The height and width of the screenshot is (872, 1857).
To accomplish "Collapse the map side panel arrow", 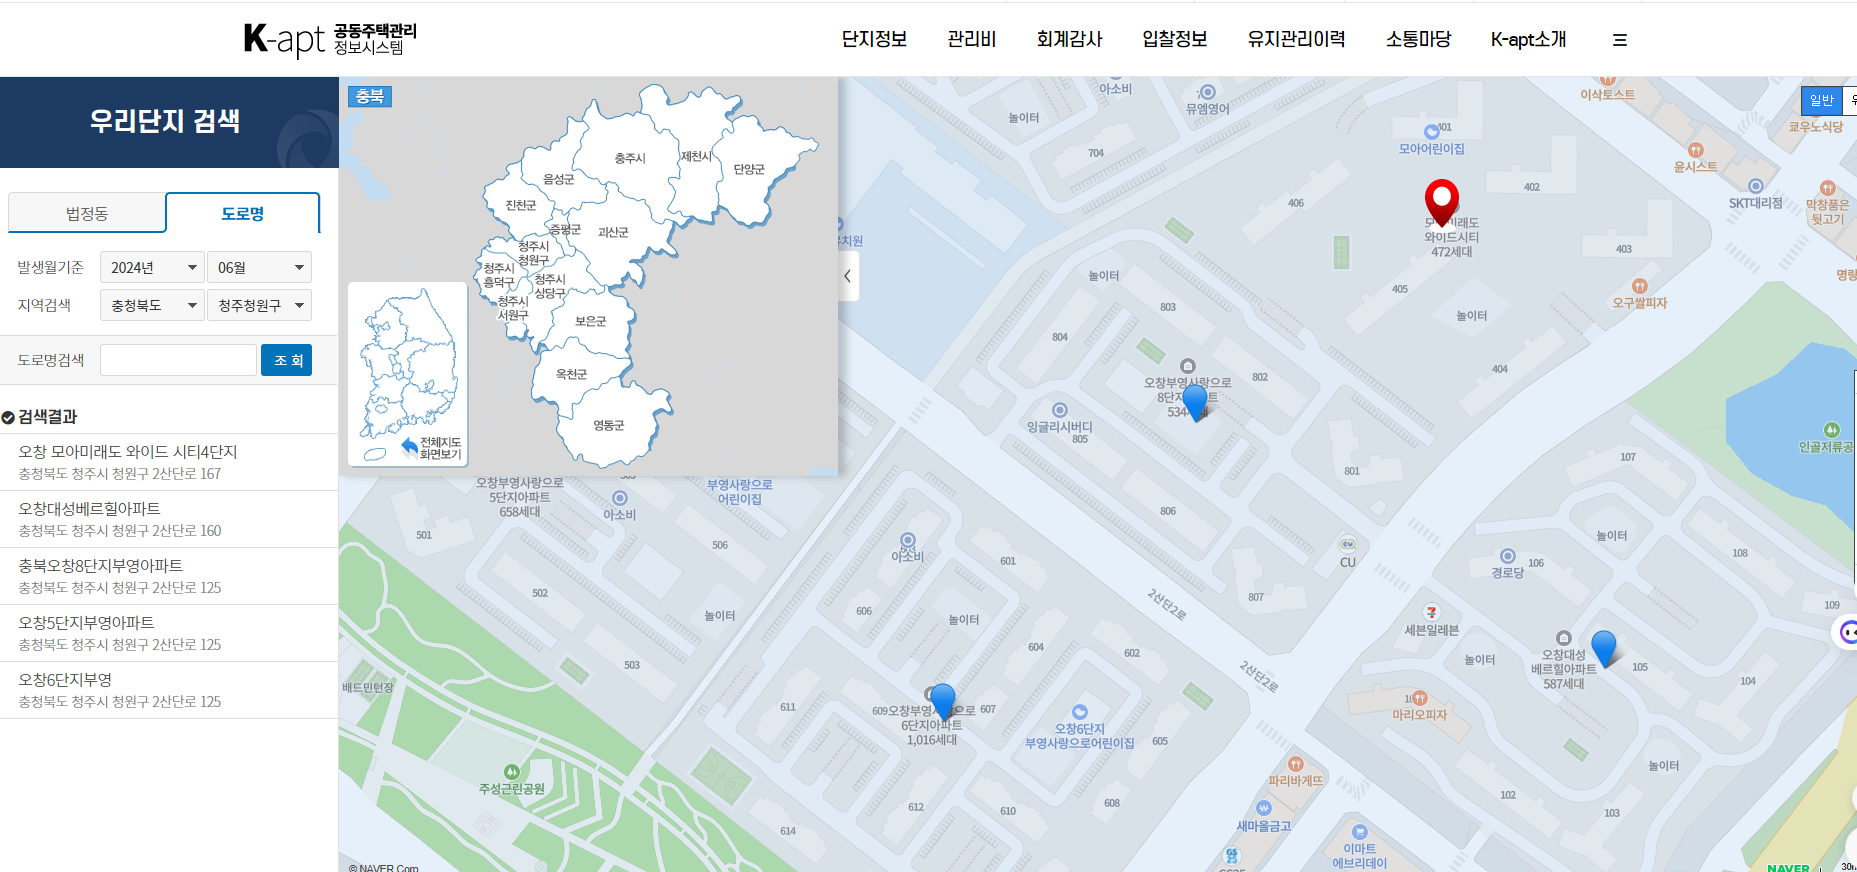I will (x=848, y=276).
